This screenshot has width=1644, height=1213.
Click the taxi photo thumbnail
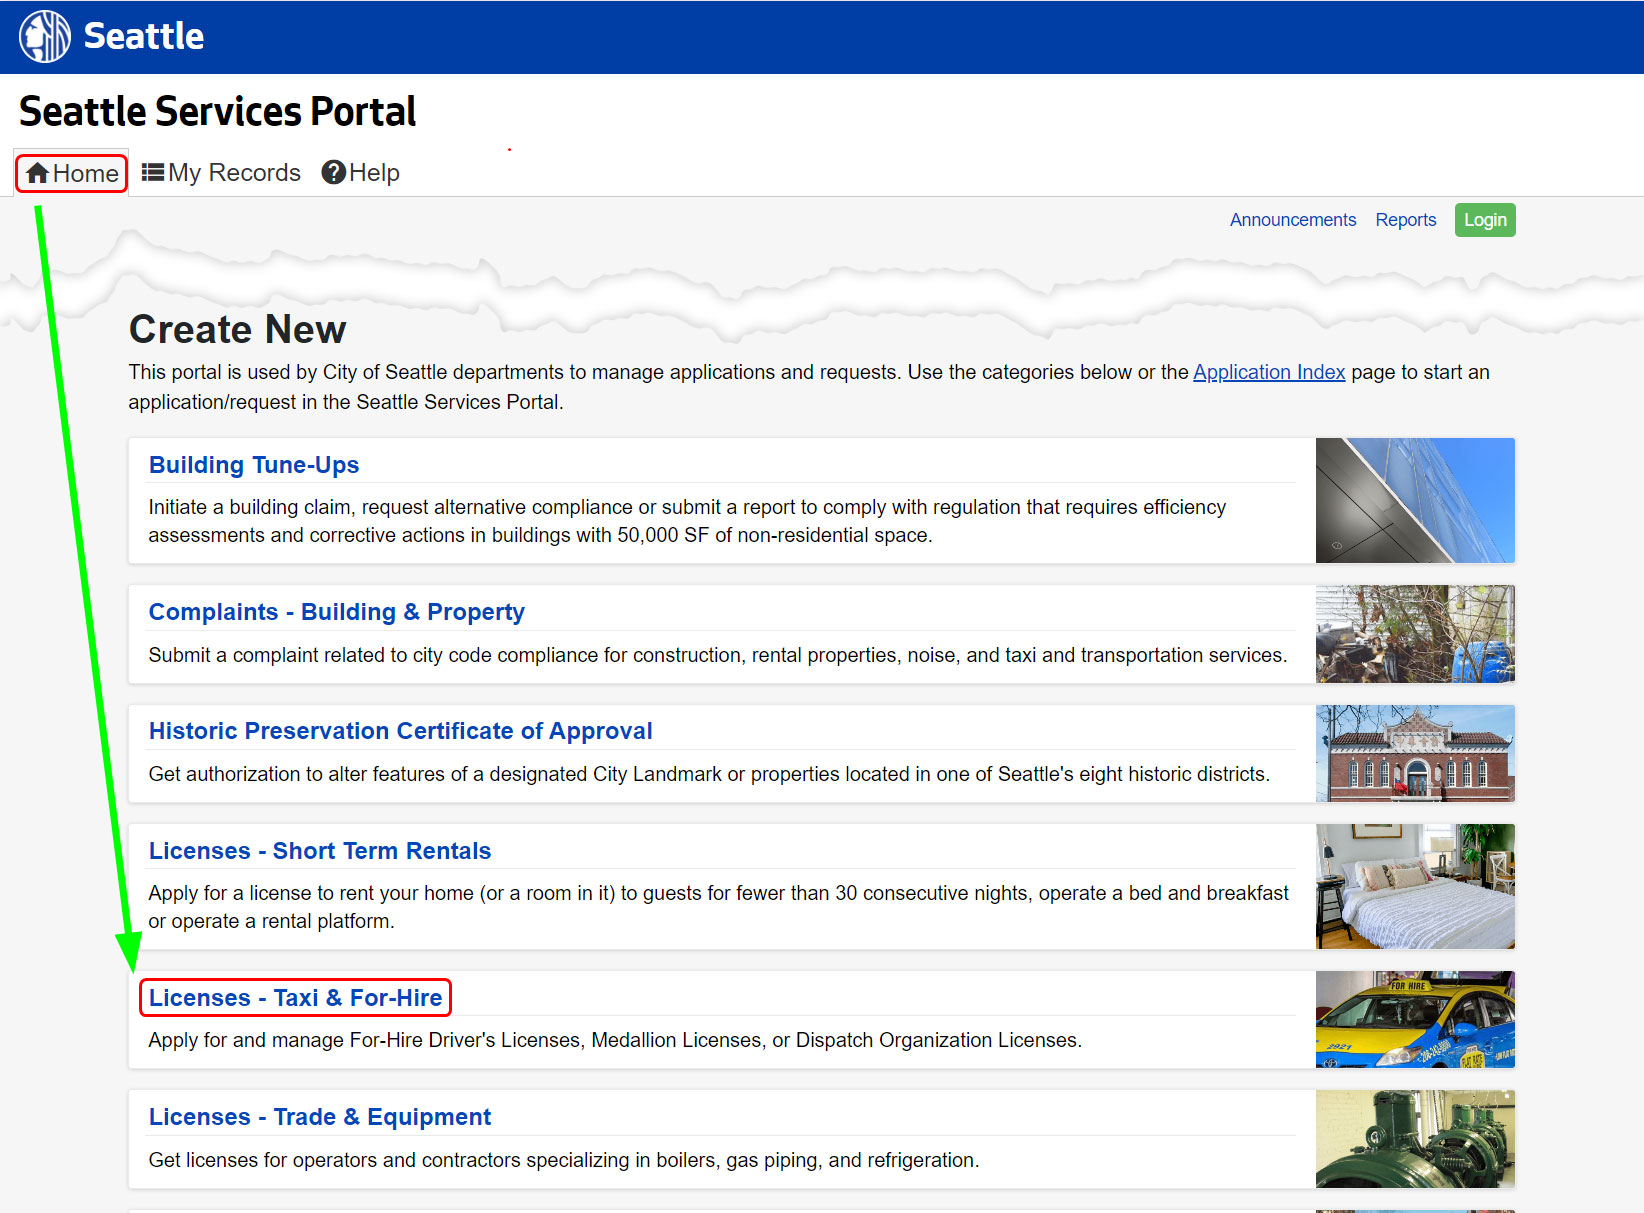(1414, 1019)
